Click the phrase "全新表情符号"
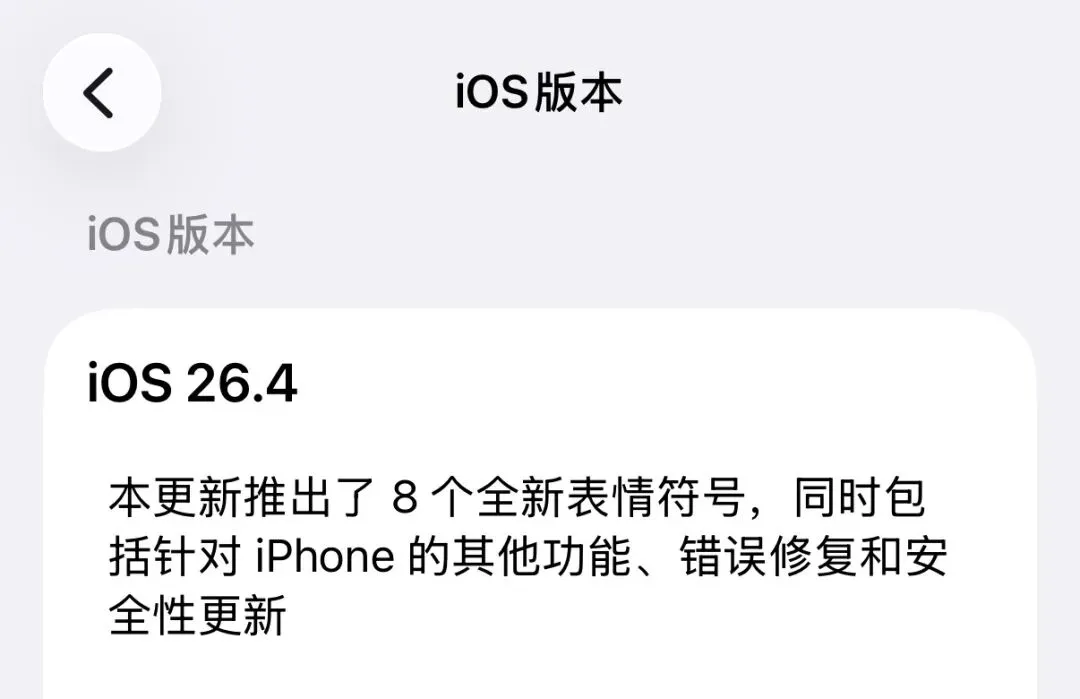The width and height of the screenshot is (1080, 699). [x=610, y=497]
